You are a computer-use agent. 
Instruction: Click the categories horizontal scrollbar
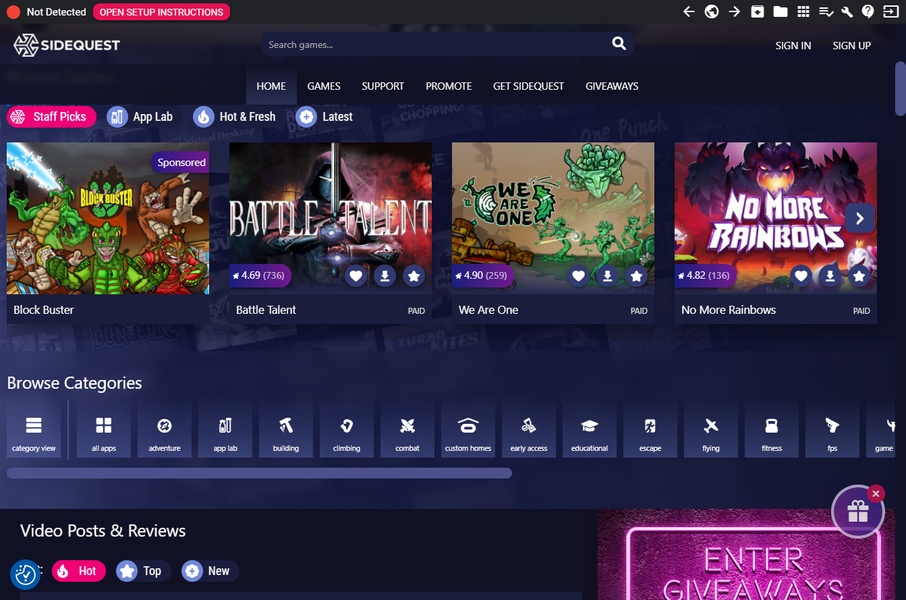coord(259,473)
